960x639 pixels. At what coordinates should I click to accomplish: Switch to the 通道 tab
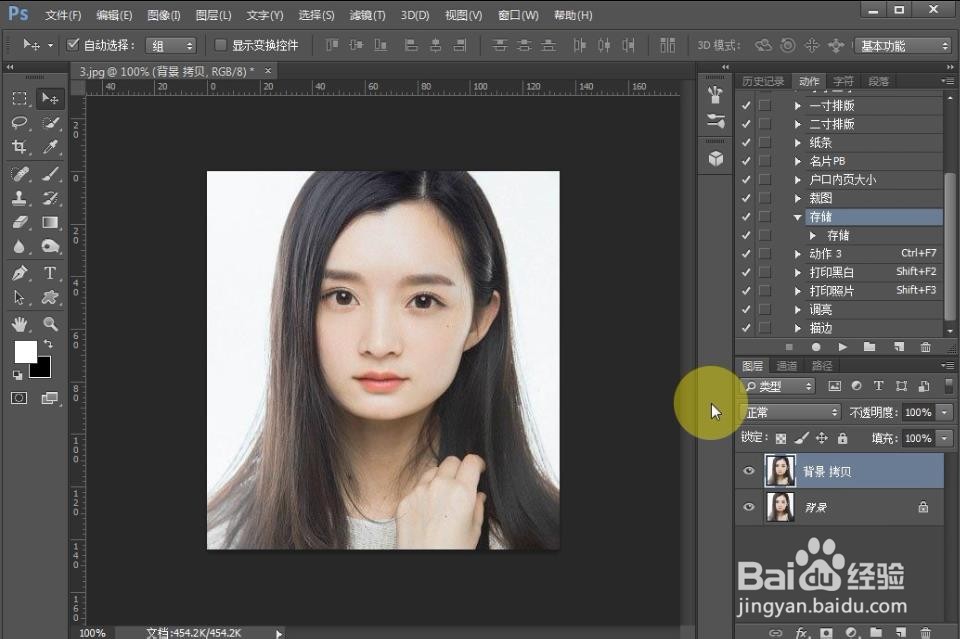coord(786,365)
